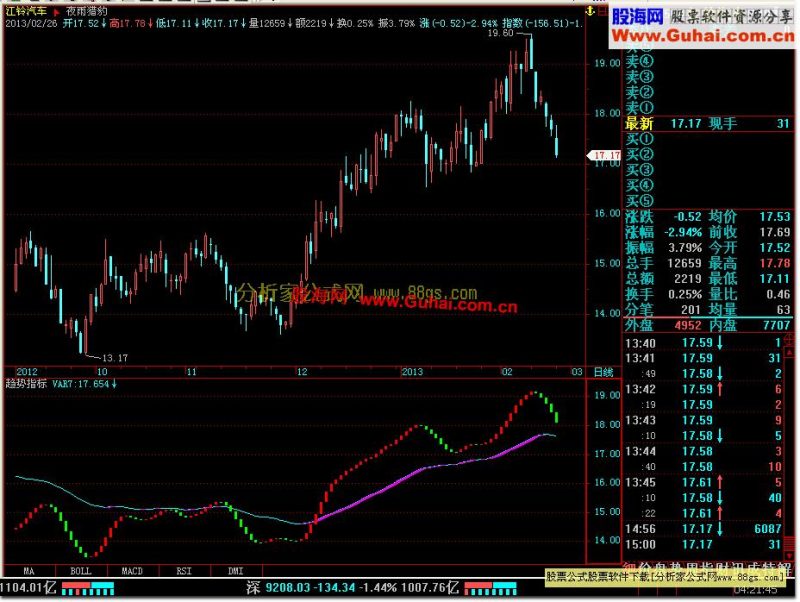Select the RSI indicator tab

184,571
